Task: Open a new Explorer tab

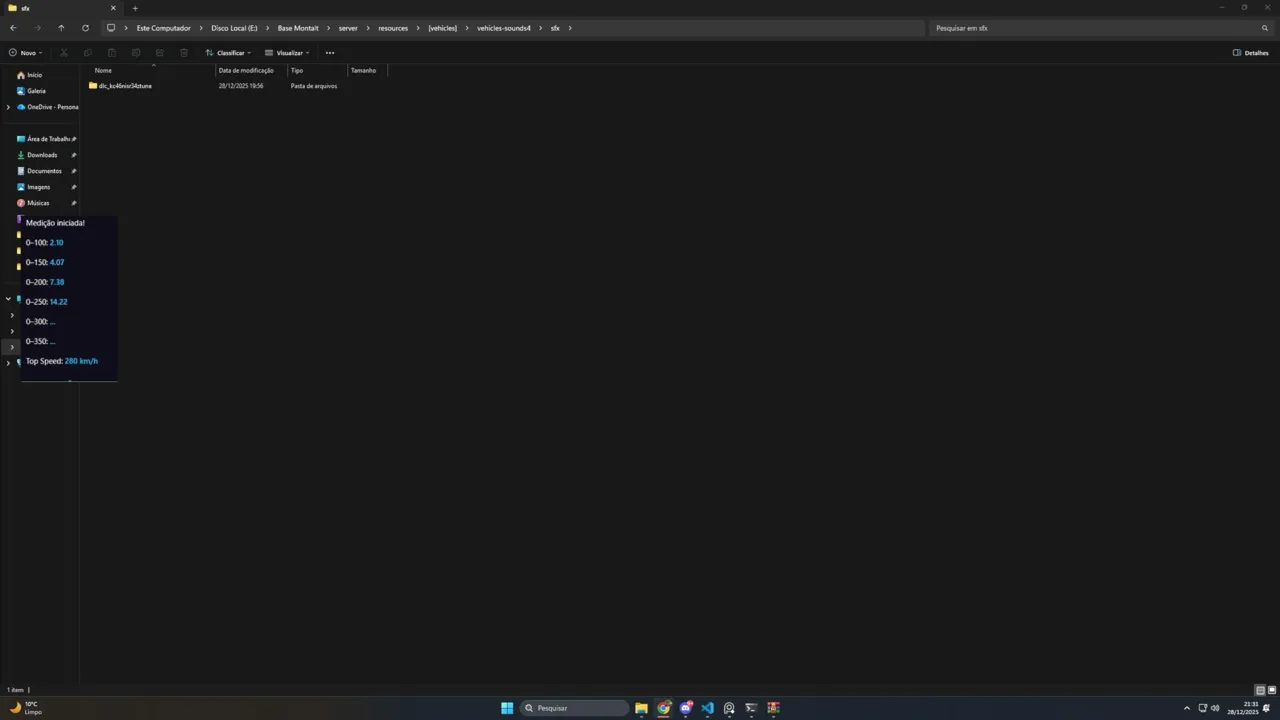Action: 135,8
